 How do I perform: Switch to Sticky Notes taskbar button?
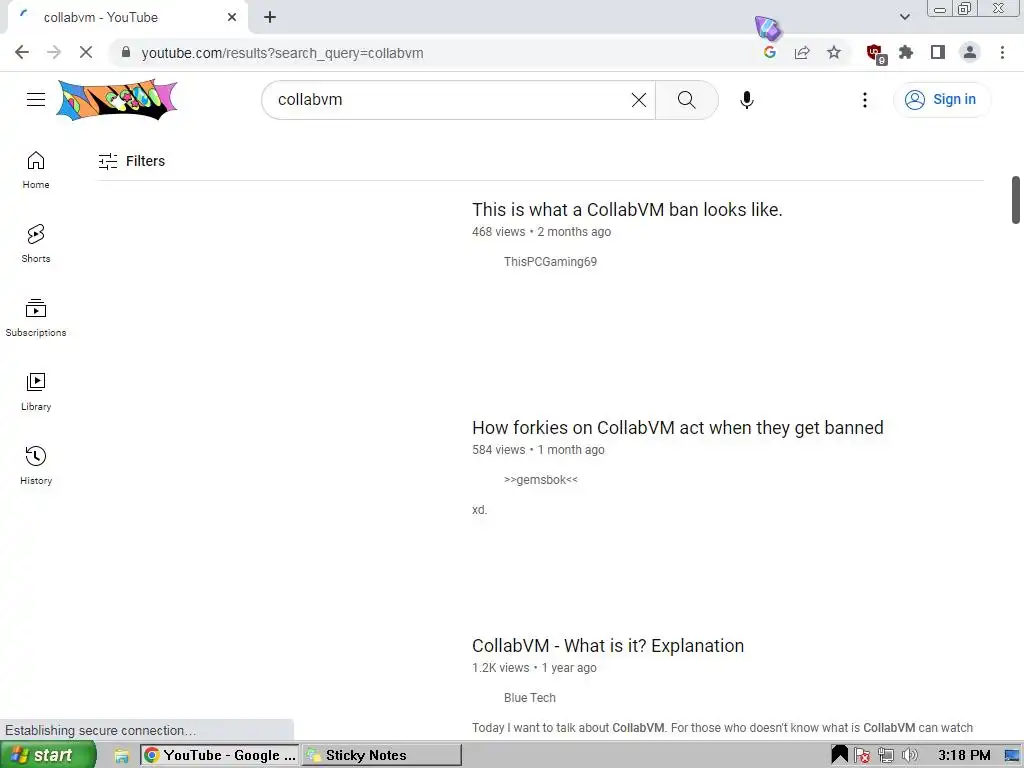click(x=382, y=755)
